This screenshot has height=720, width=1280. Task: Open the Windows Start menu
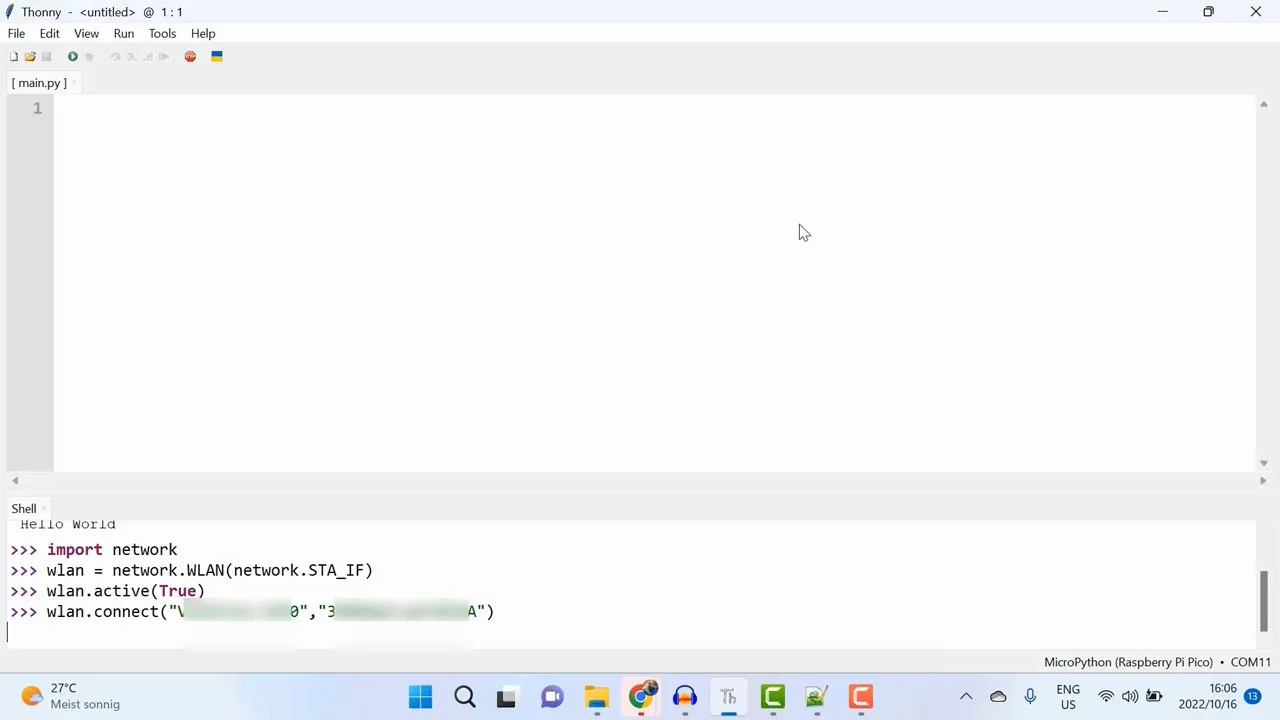point(420,697)
